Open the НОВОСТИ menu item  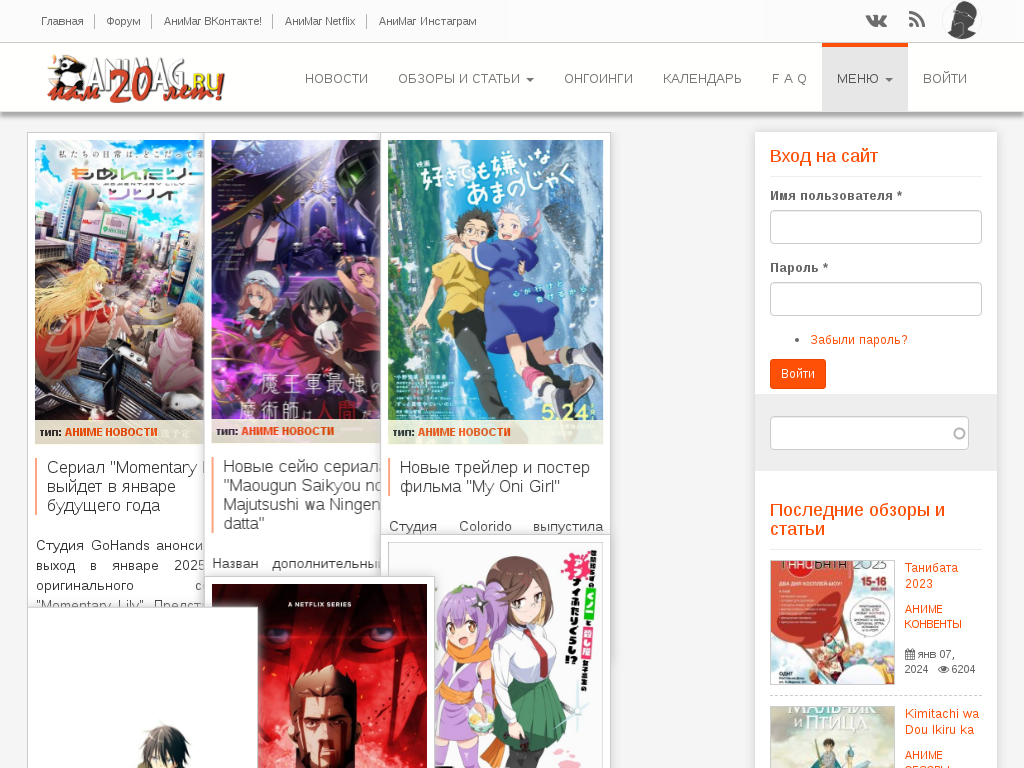click(336, 78)
